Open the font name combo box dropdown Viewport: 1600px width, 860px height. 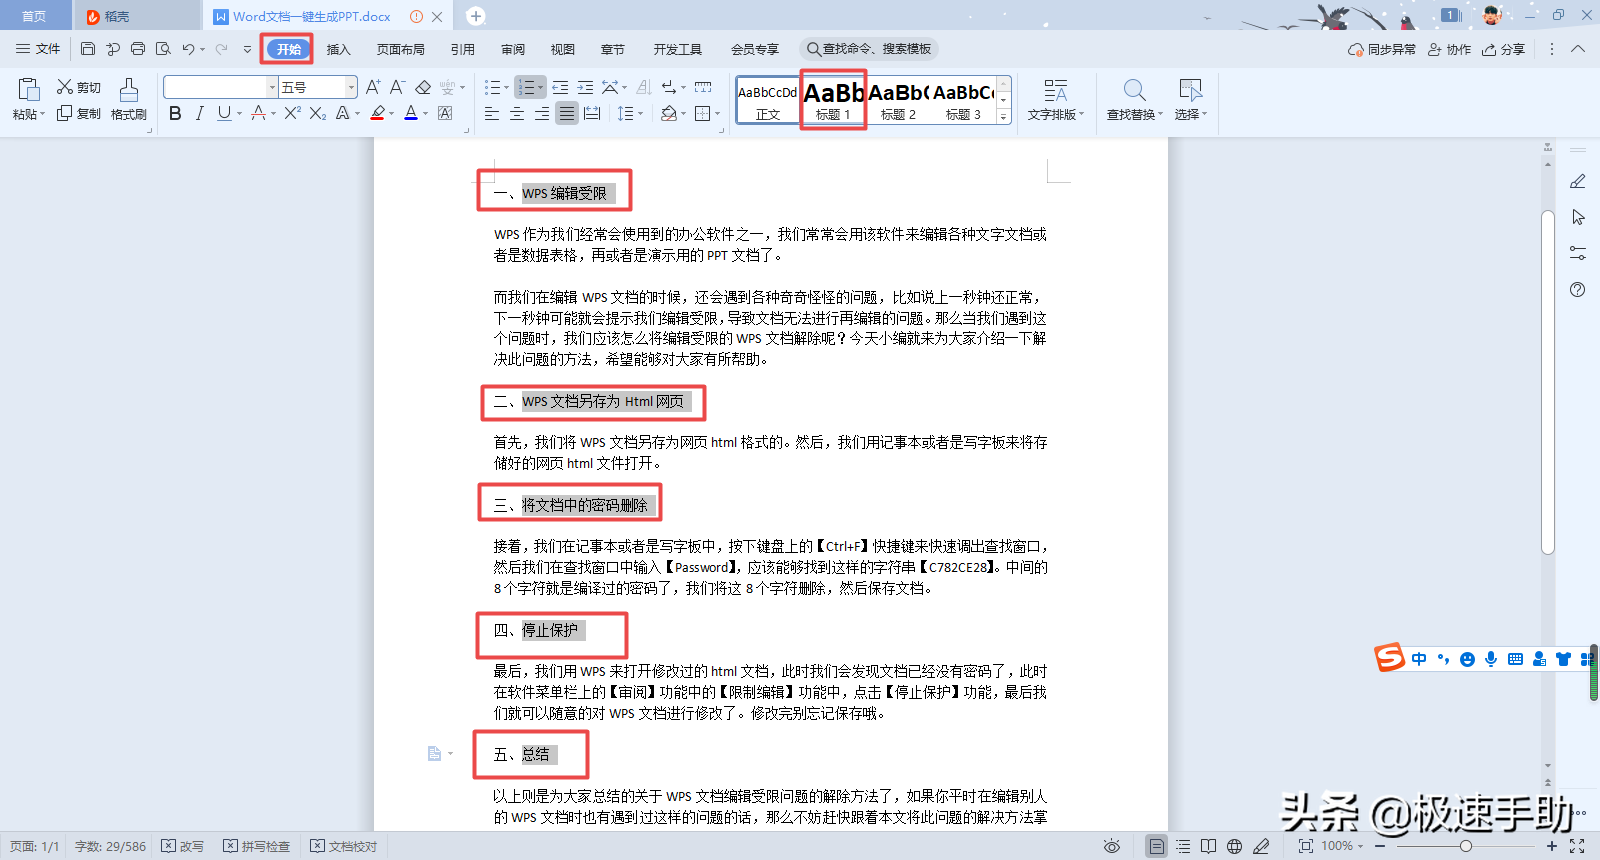click(x=272, y=88)
